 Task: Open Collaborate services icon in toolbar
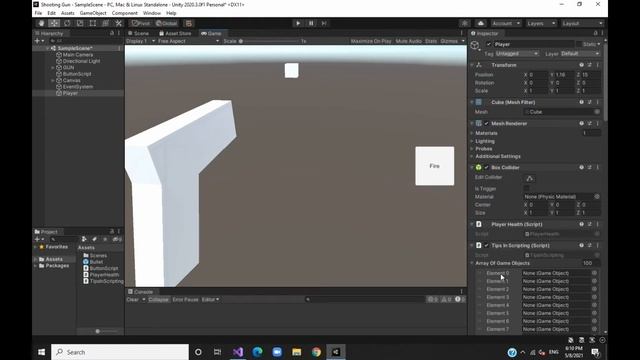point(465,23)
